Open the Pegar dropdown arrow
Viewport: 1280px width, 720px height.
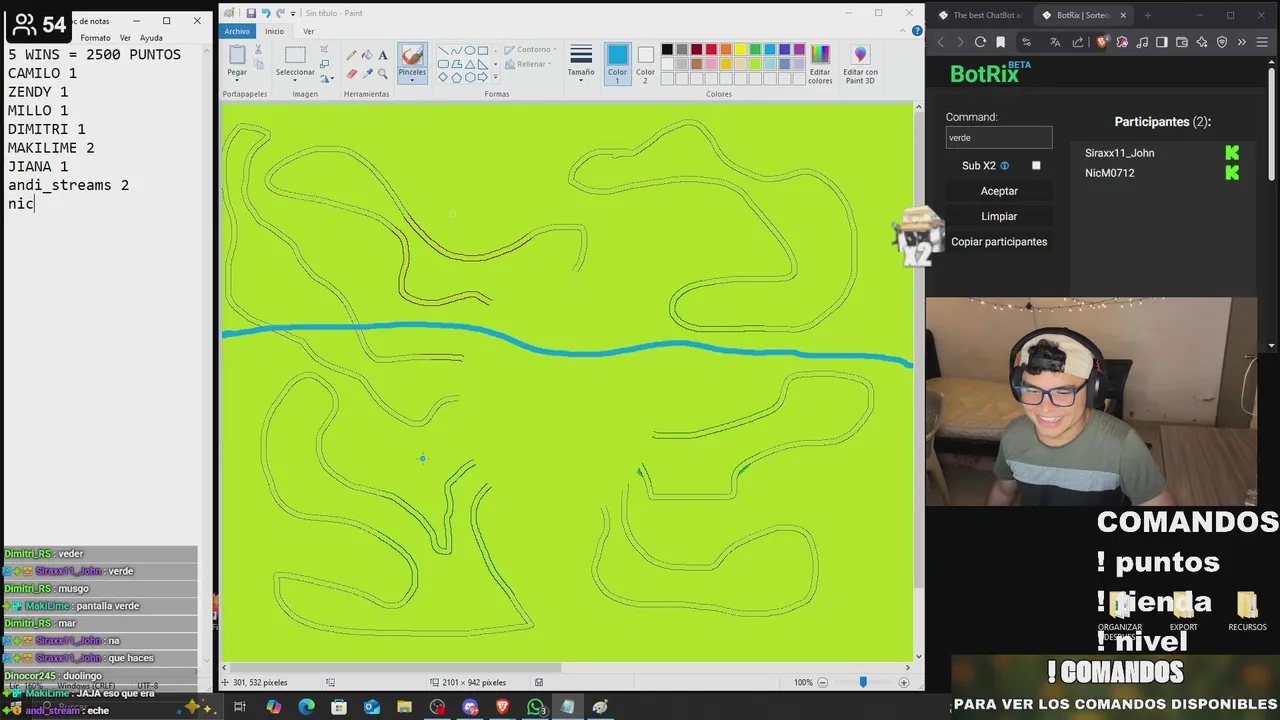(x=236, y=81)
